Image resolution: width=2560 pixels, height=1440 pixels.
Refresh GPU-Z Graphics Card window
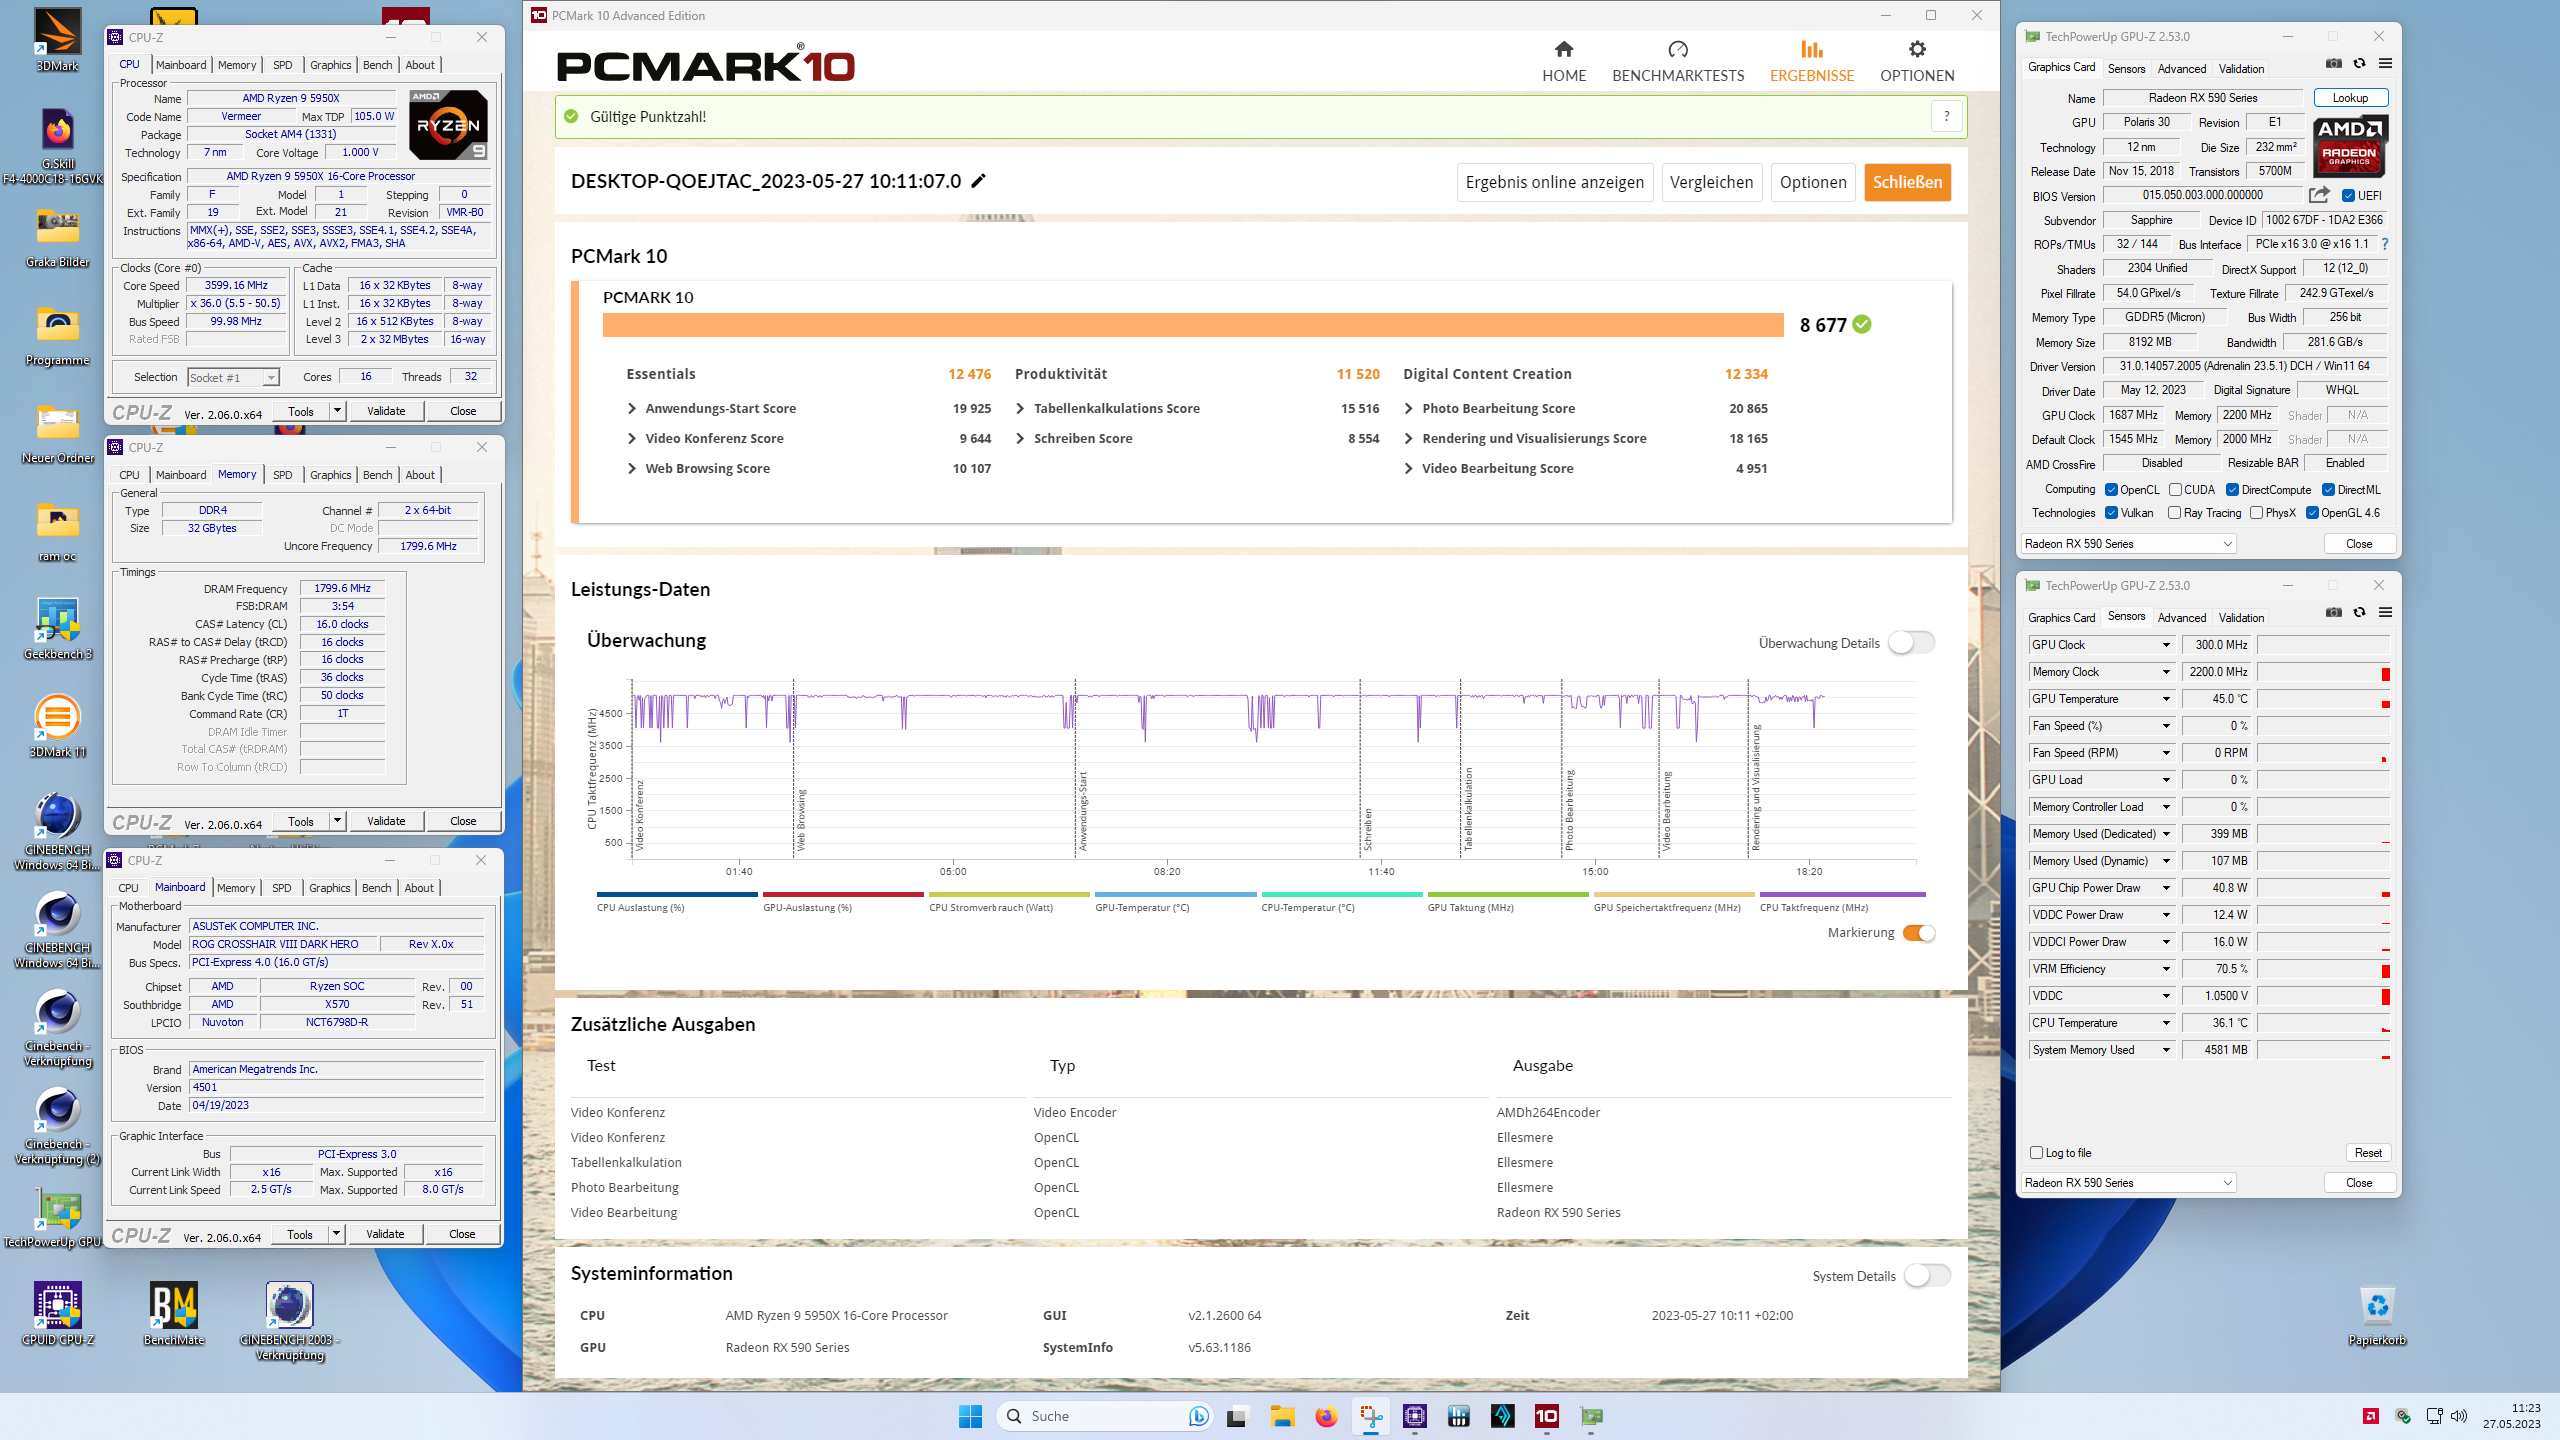coord(2359,63)
